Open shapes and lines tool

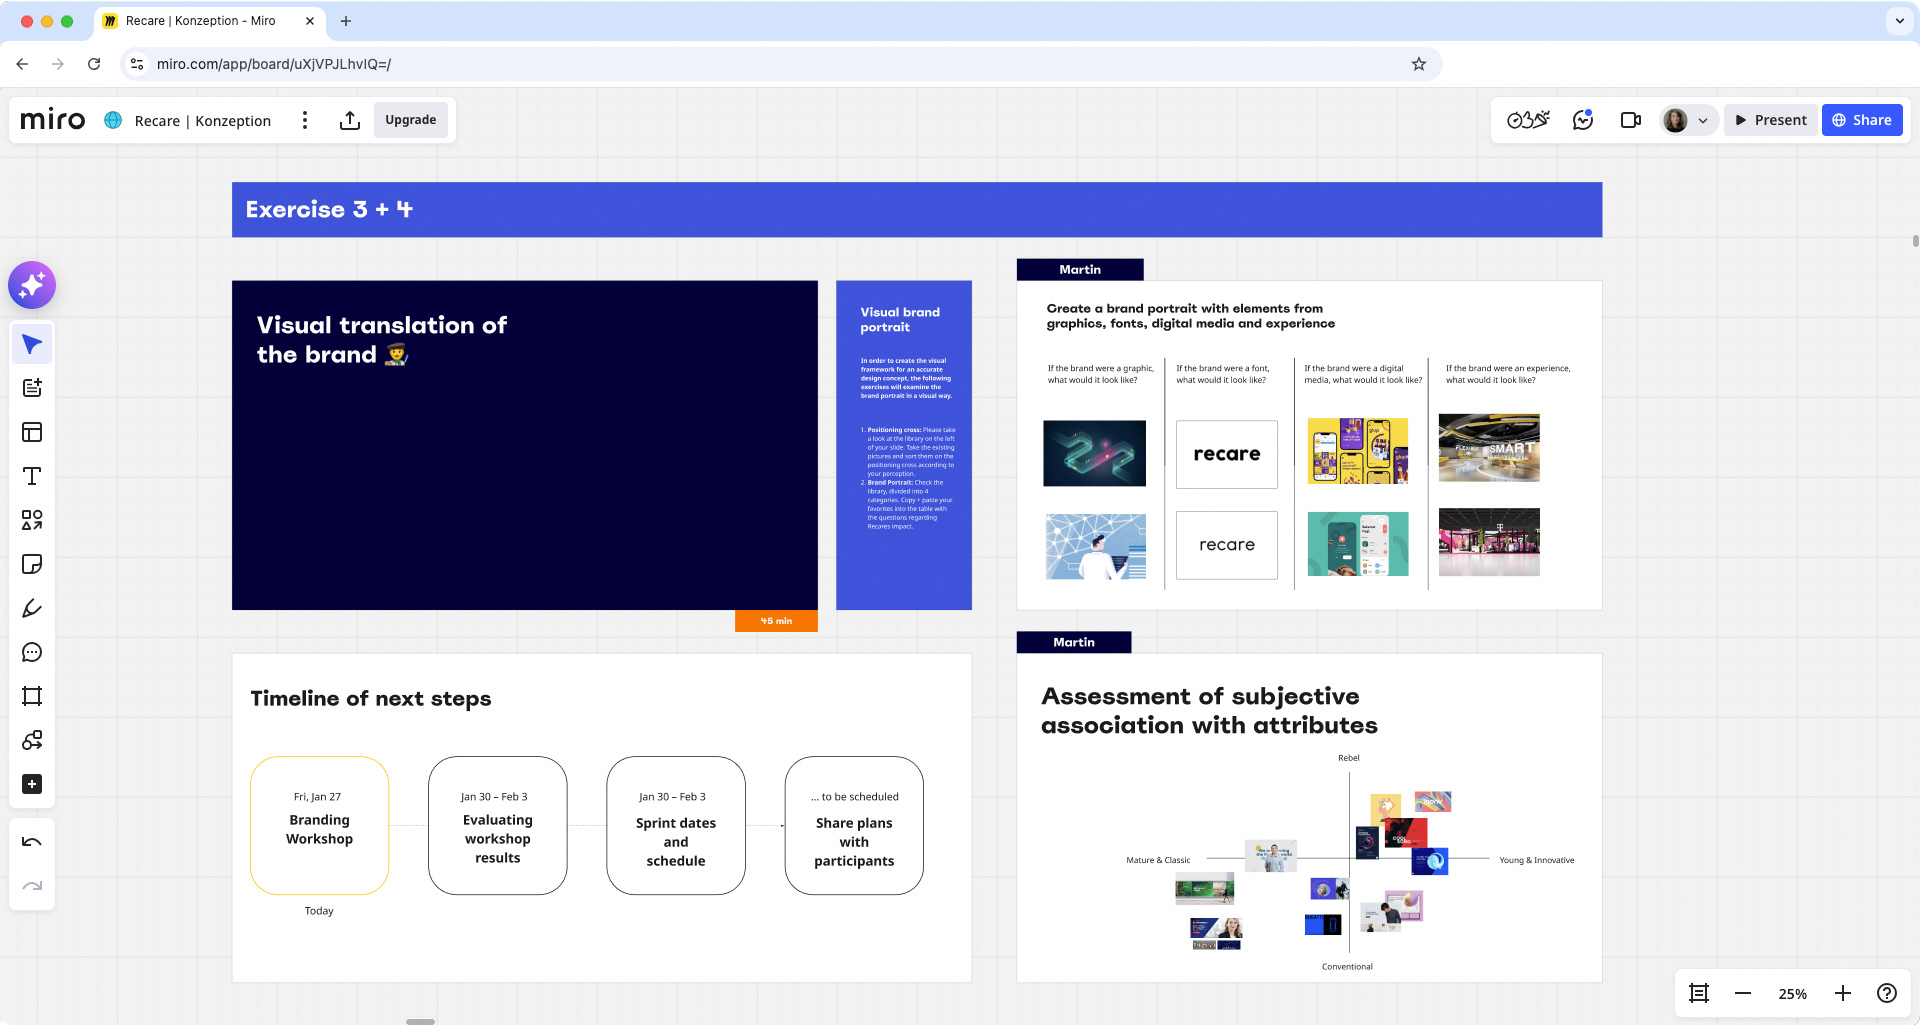coord(32,521)
